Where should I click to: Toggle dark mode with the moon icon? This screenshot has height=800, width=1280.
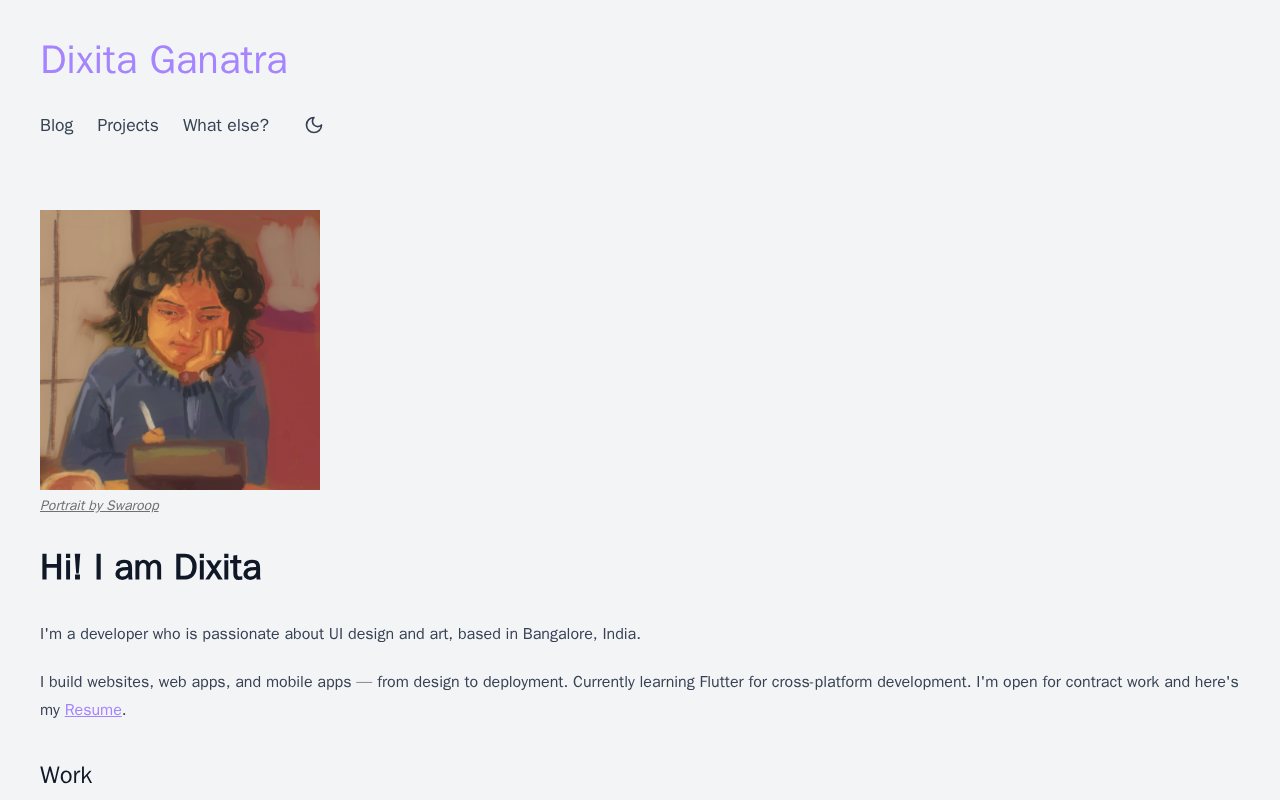[x=314, y=125]
